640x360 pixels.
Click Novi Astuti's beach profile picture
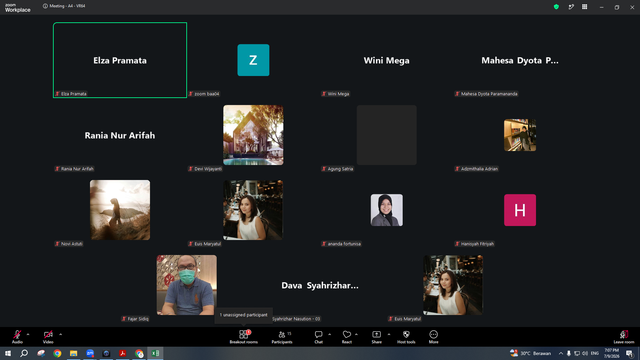pos(120,210)
